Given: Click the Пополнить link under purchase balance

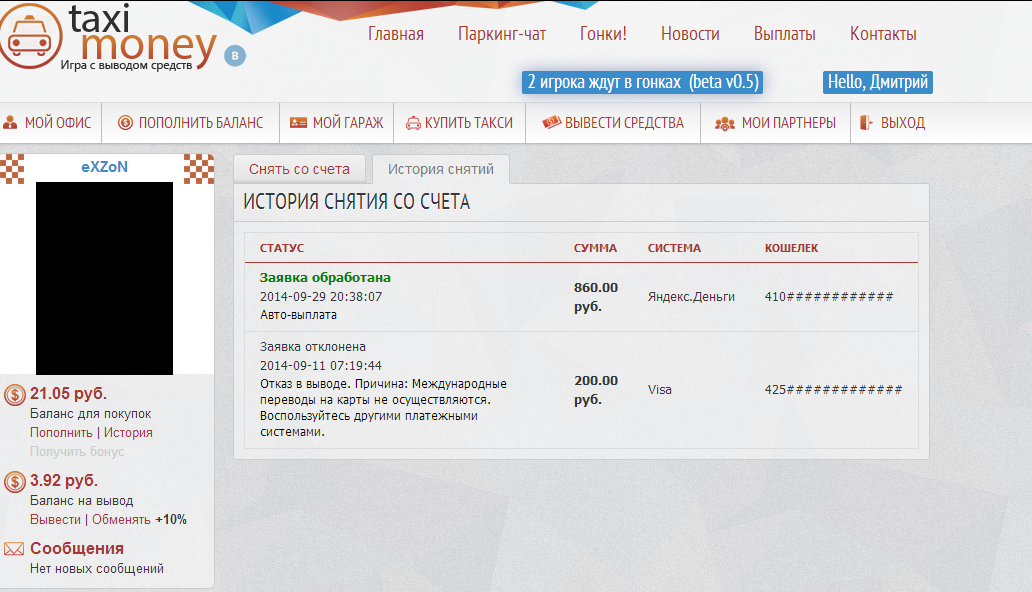Looking at the screenshot, I should click(x=61, y=433).
